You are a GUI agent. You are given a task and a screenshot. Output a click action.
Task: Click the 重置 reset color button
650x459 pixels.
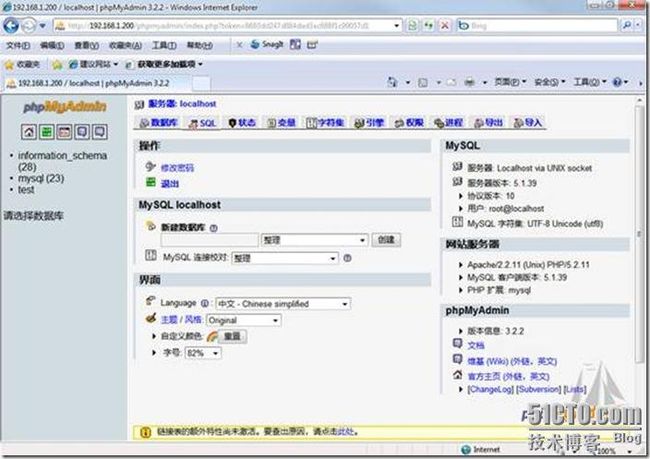(232, 336)
